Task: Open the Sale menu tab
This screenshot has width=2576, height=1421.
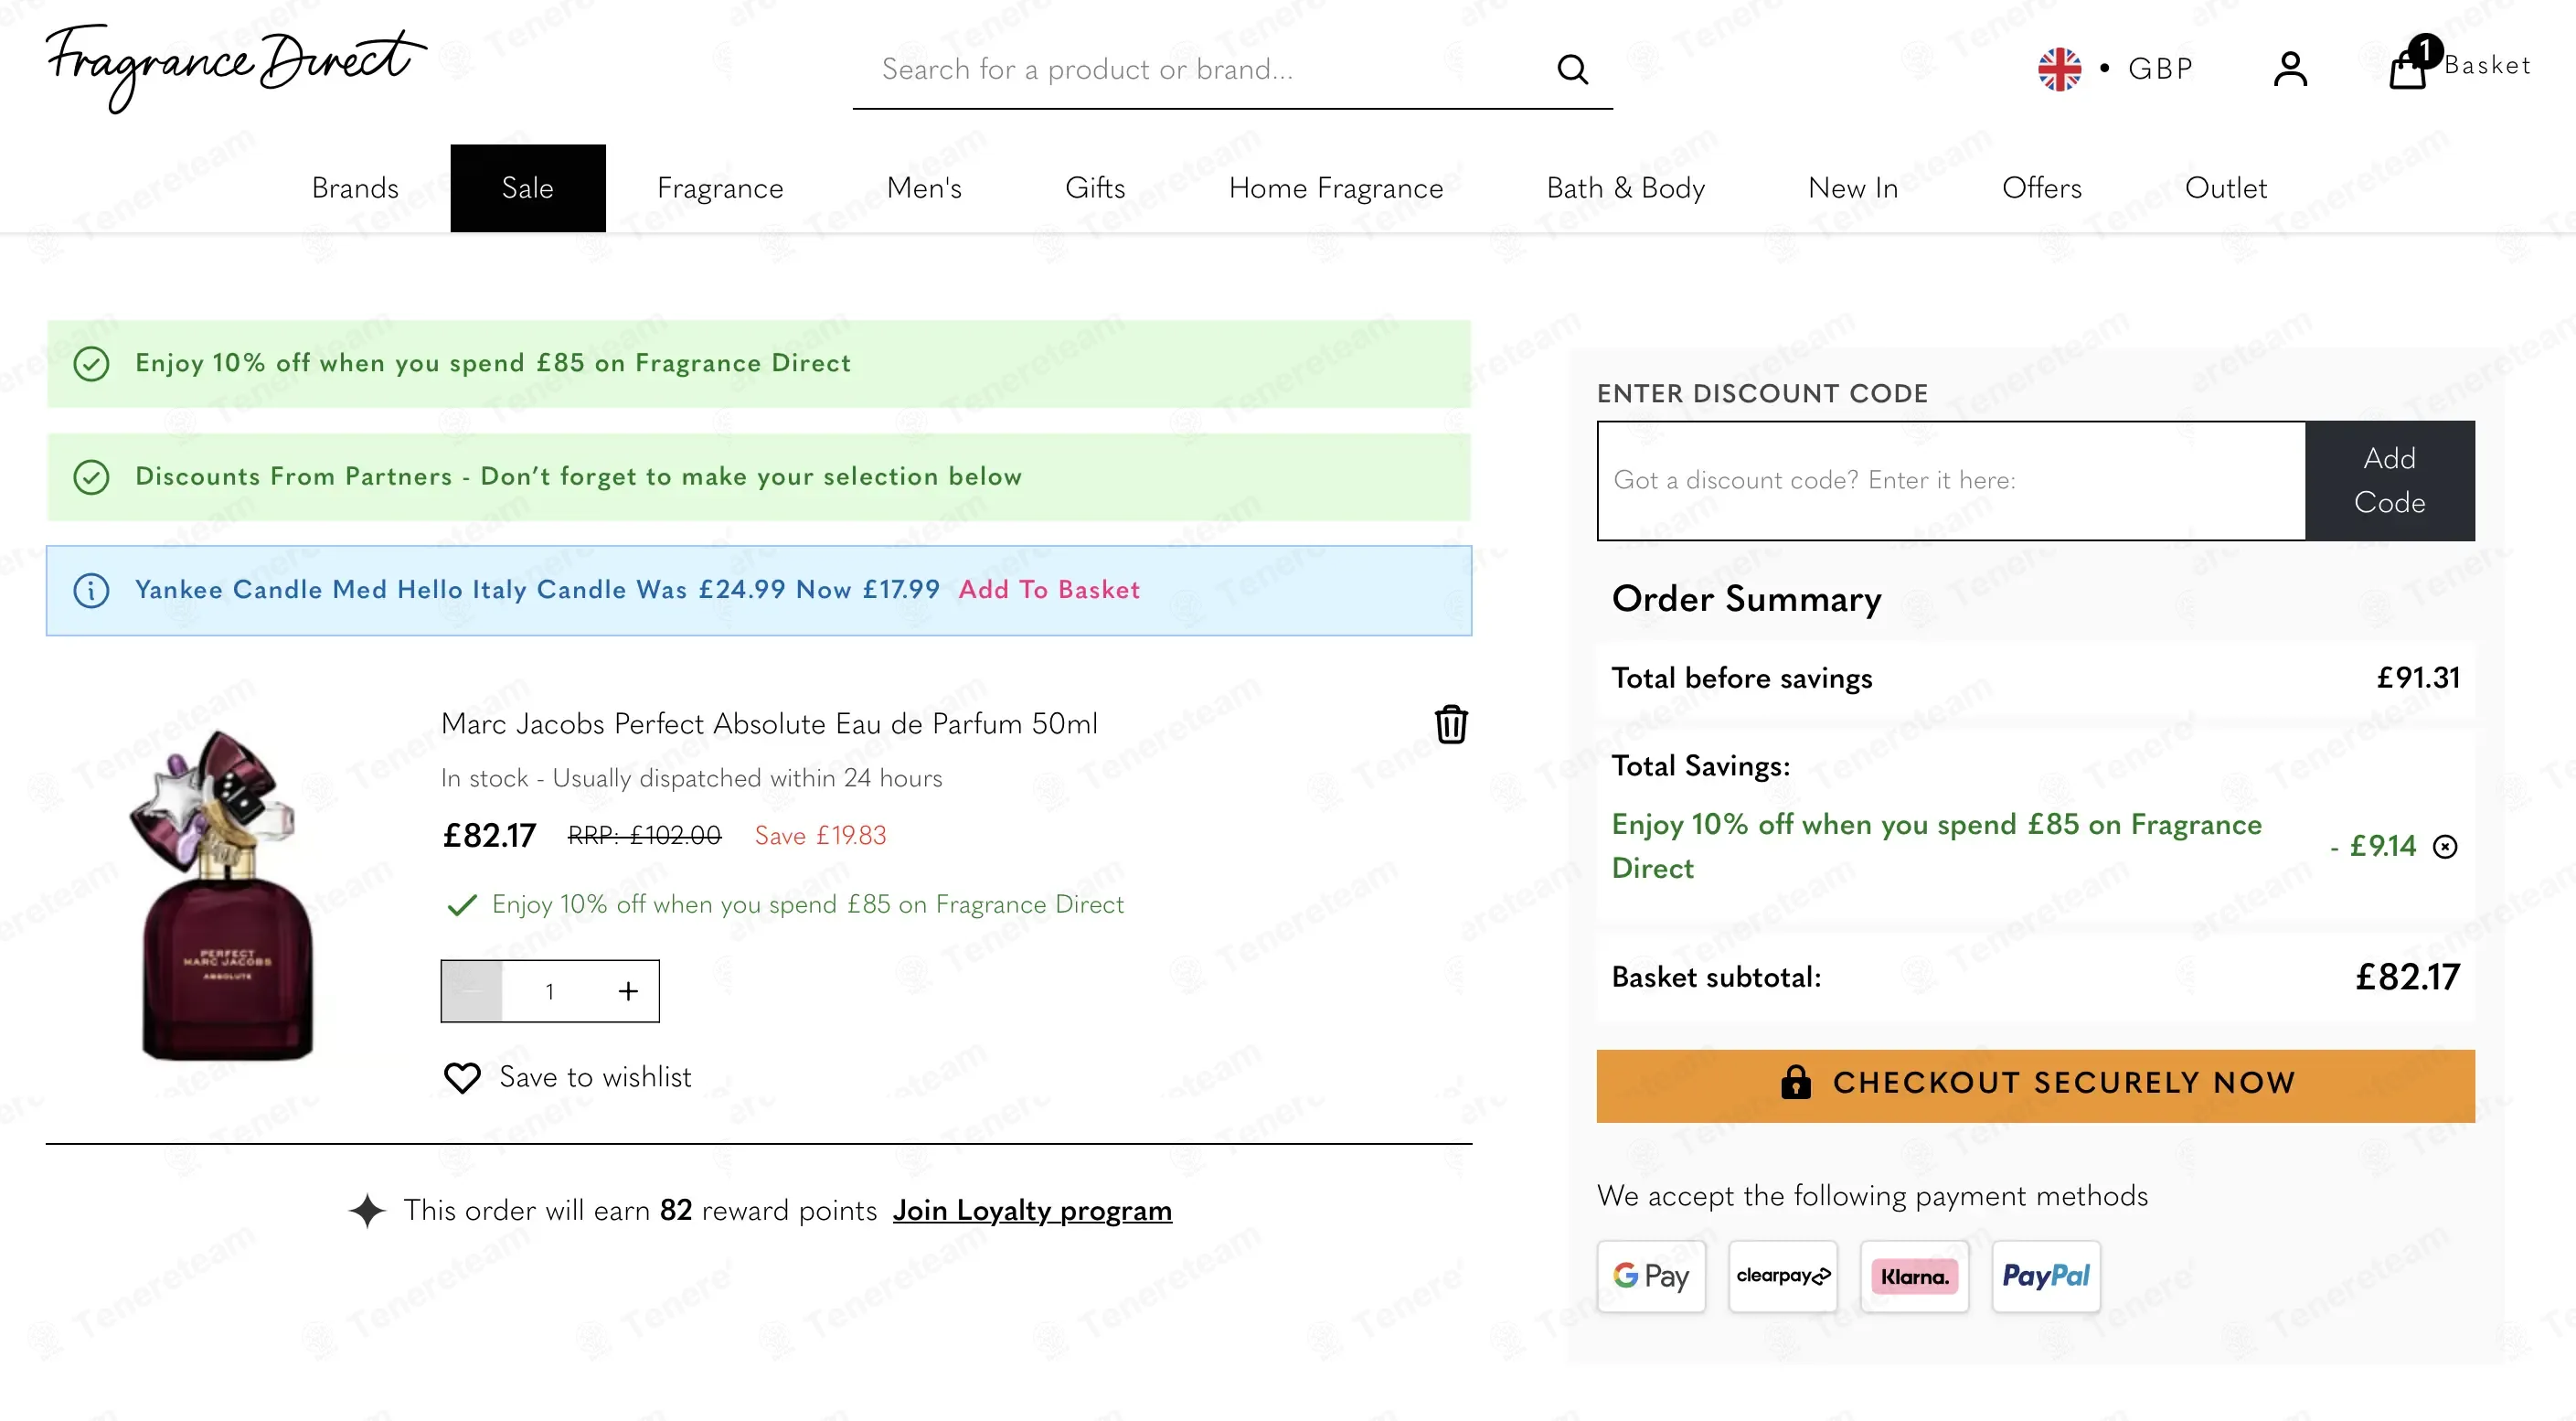Action: coord(528,188)
